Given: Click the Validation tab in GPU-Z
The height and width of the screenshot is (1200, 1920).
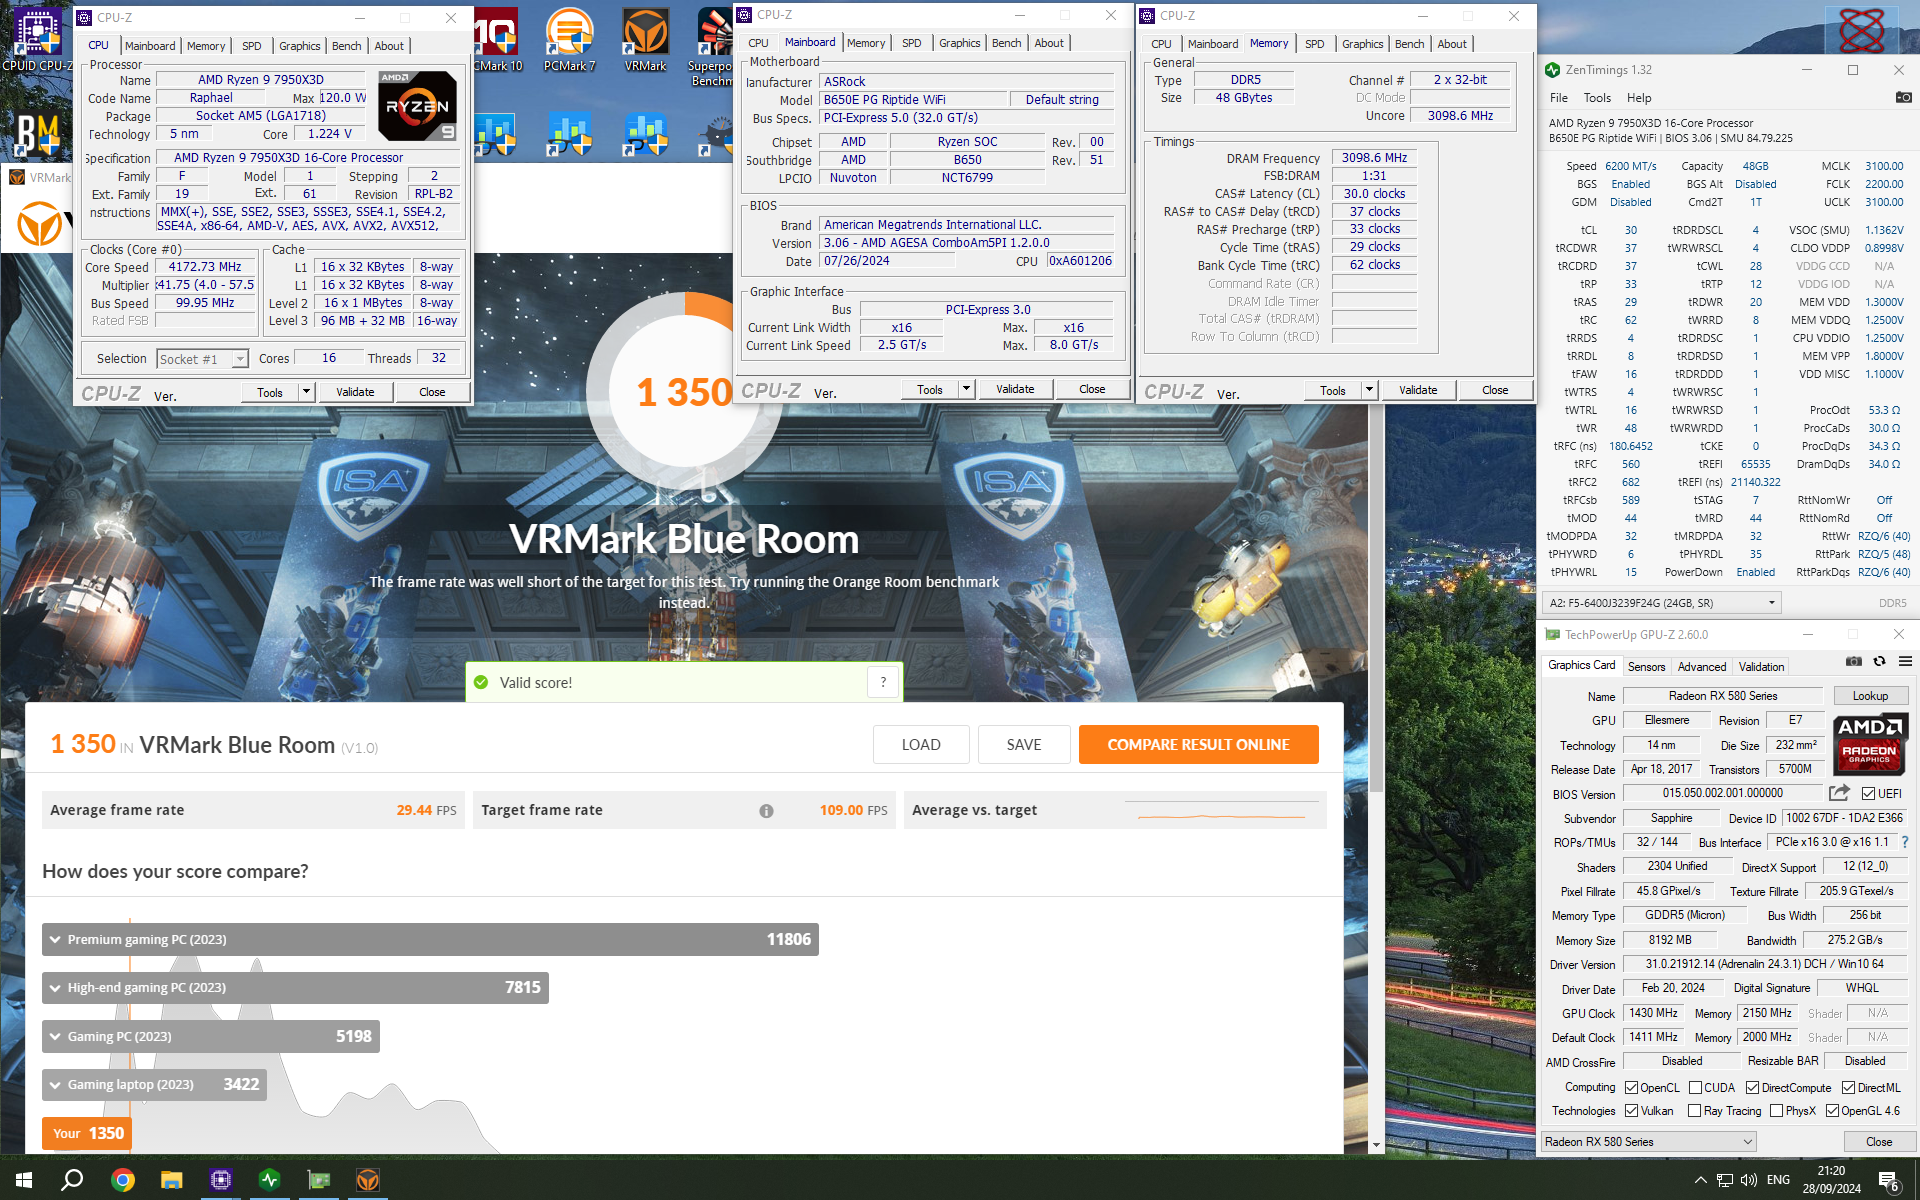Looking at the screenshot, I should tap(1760, 667).
